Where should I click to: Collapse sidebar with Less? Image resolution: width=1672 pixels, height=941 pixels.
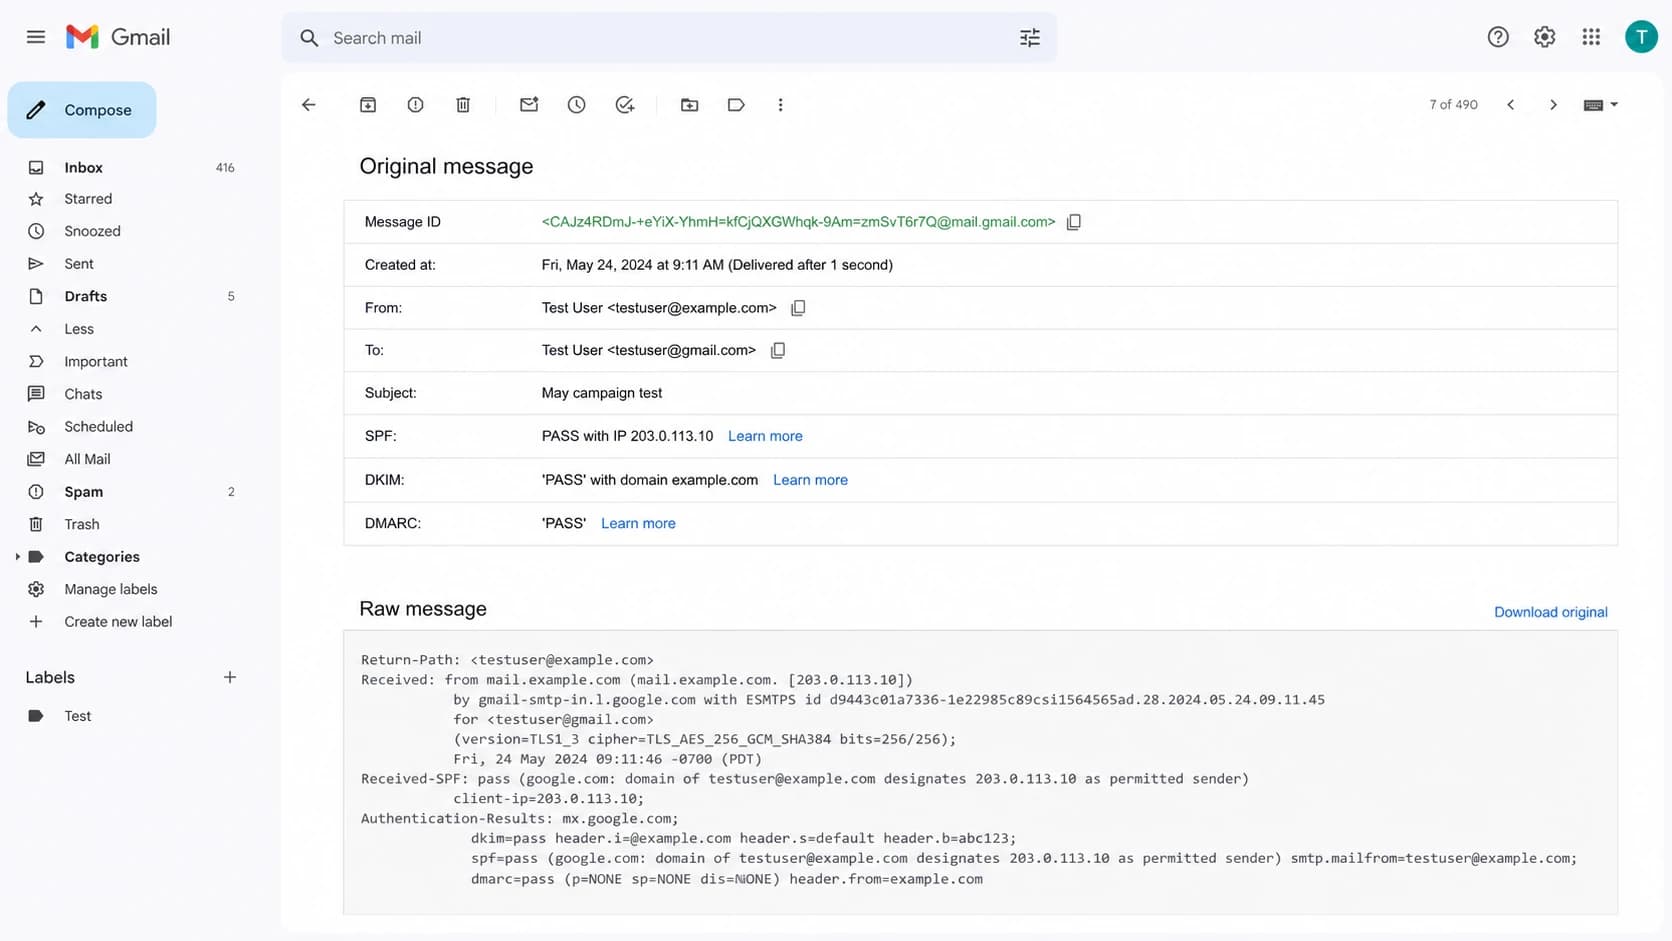pos(79,329)
